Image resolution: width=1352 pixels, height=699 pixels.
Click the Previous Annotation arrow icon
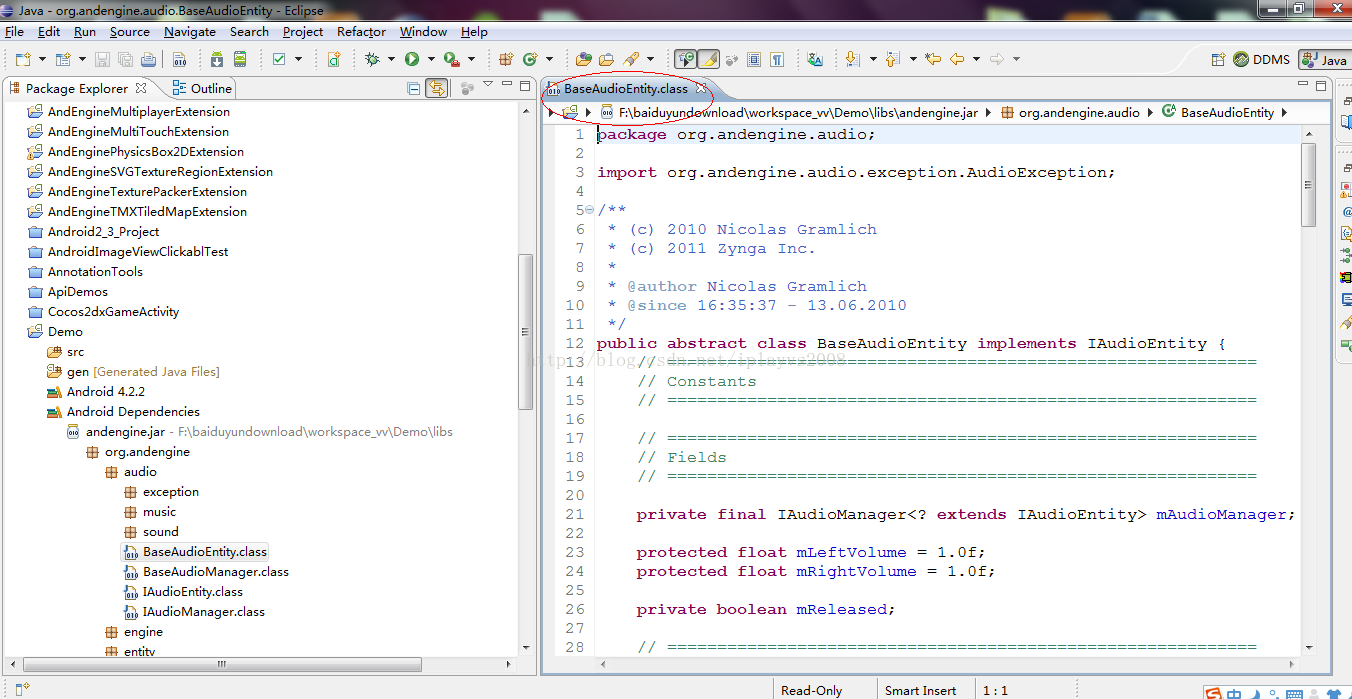click(892, 59)
